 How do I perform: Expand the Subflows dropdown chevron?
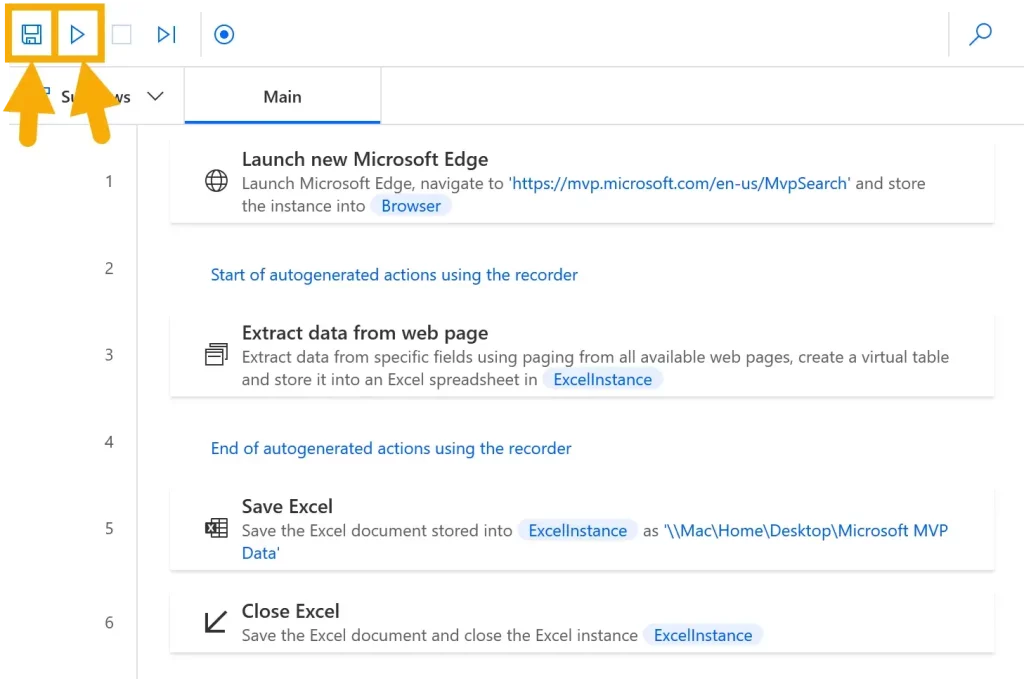(x=155, y=97)
